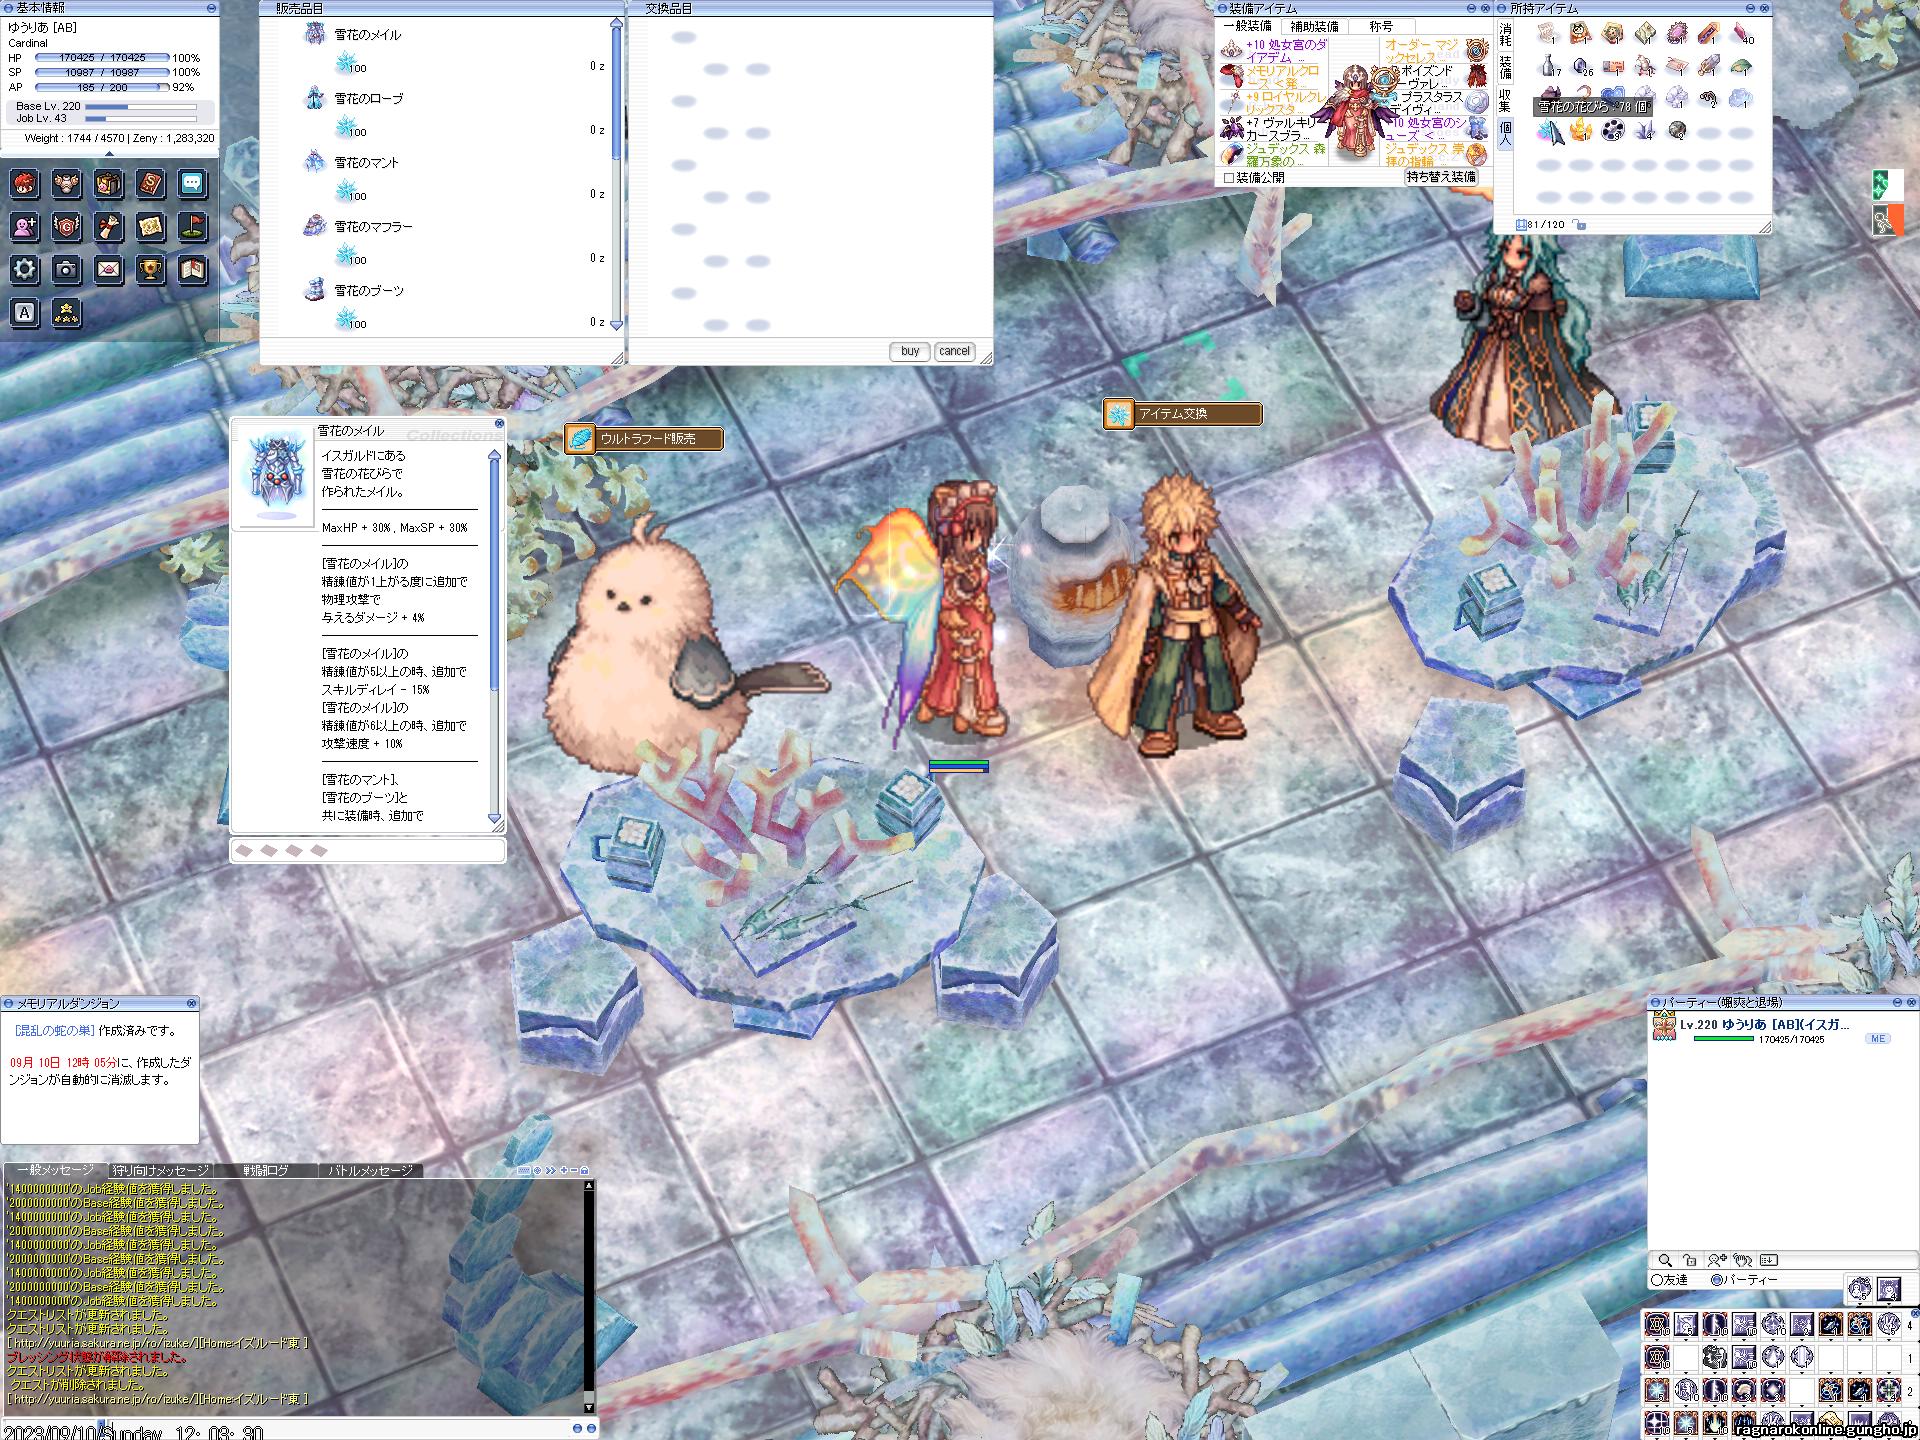
Task: Select 雪花のブーツ in the sale list
Action: point(369,291)
